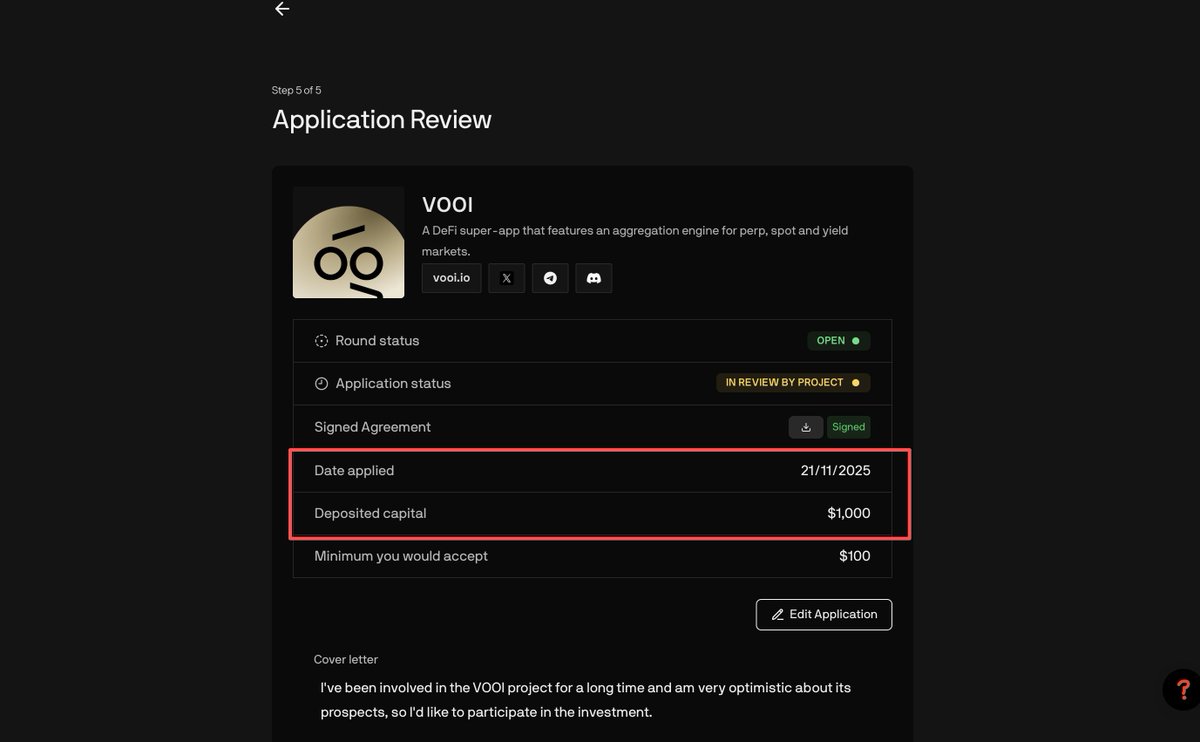Click the IN REVIEW BY PROJECT badge
Image resolution: width=1200 pixels, height=742 pixels.
[x=793, y=383]
